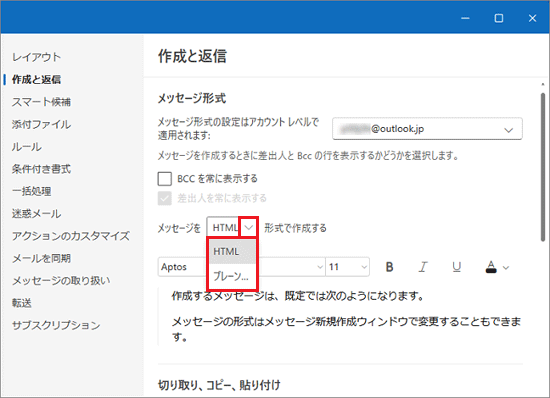Click the vertical scrollbar thumb
This screenshot has width=550, height=398.
pos(543,167)
